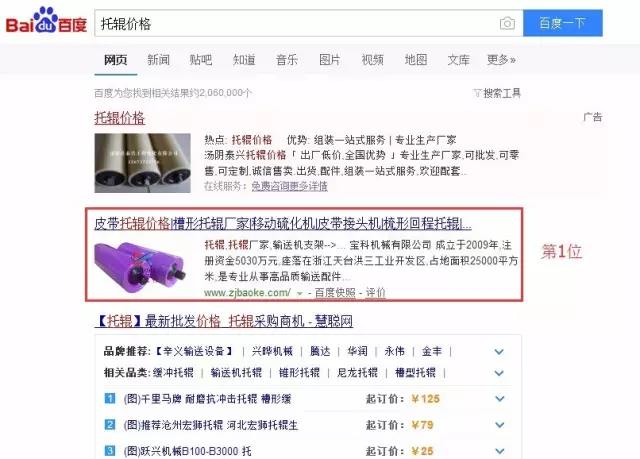
Task: Switch to the 图片 tab
Action: (329, 60)
